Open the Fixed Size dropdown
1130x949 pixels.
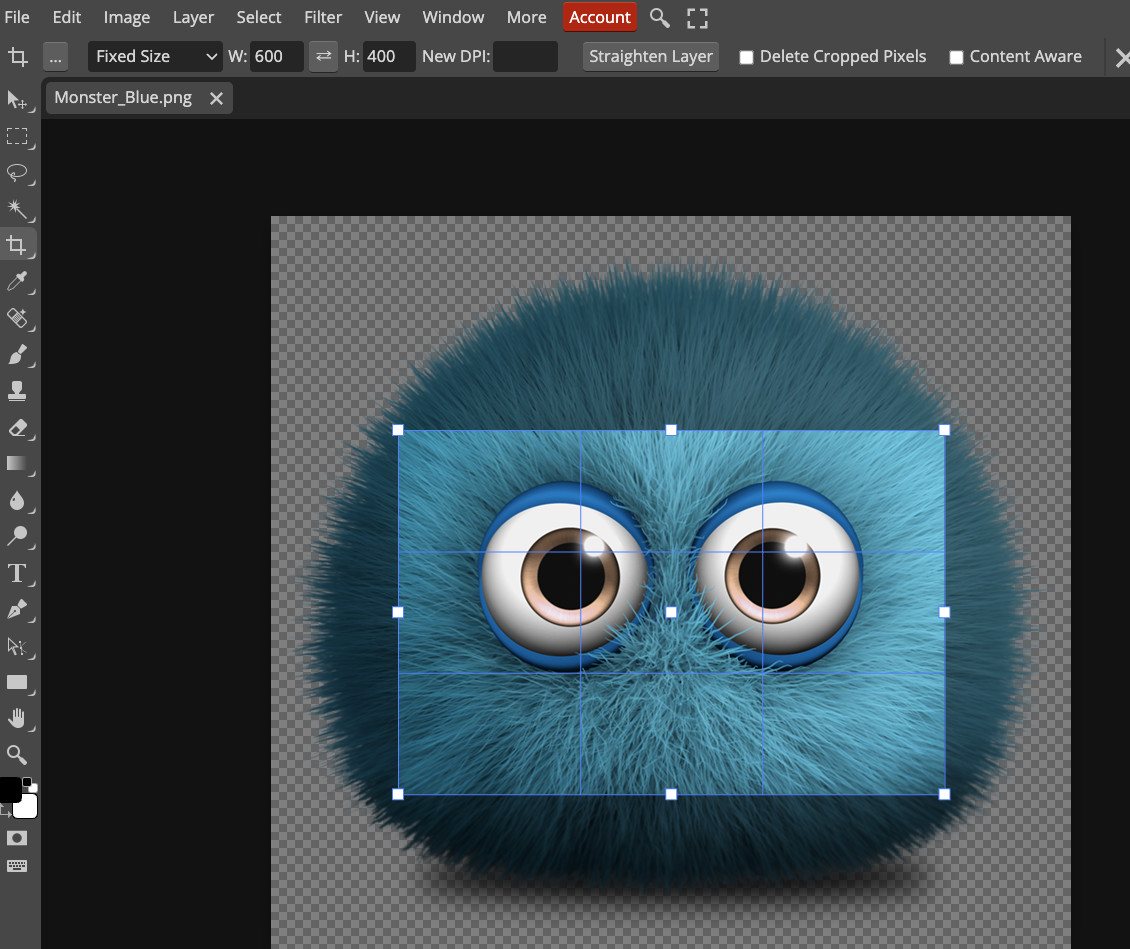pos(155,56)
